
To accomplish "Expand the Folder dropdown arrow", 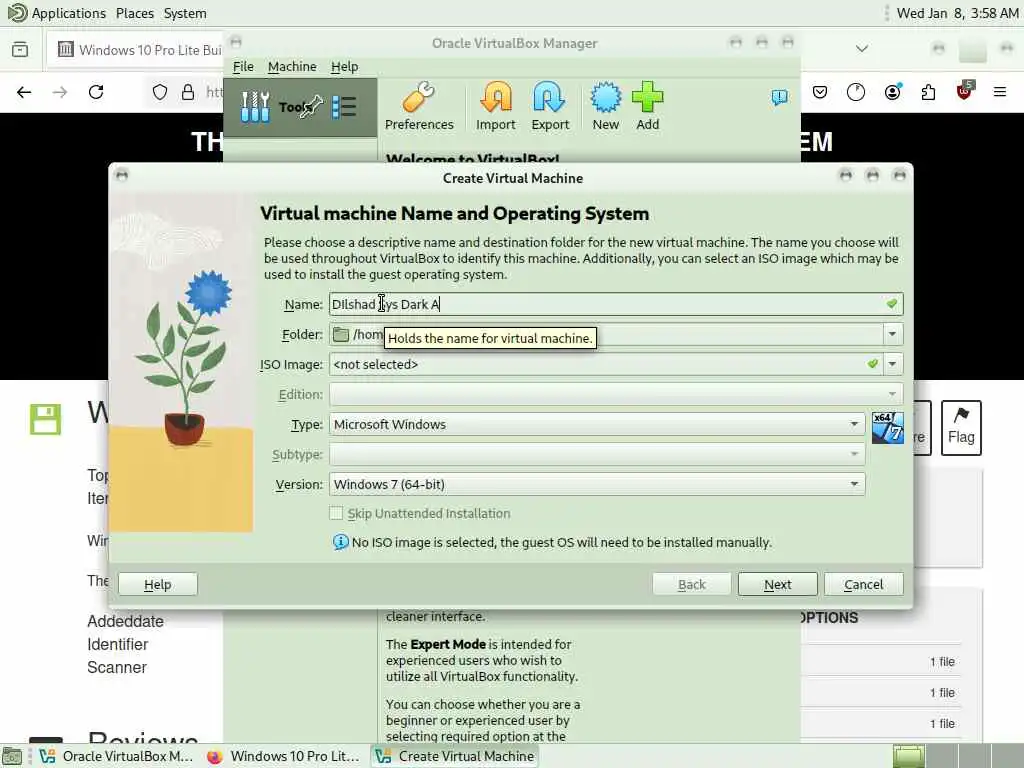I will point(892,334).
